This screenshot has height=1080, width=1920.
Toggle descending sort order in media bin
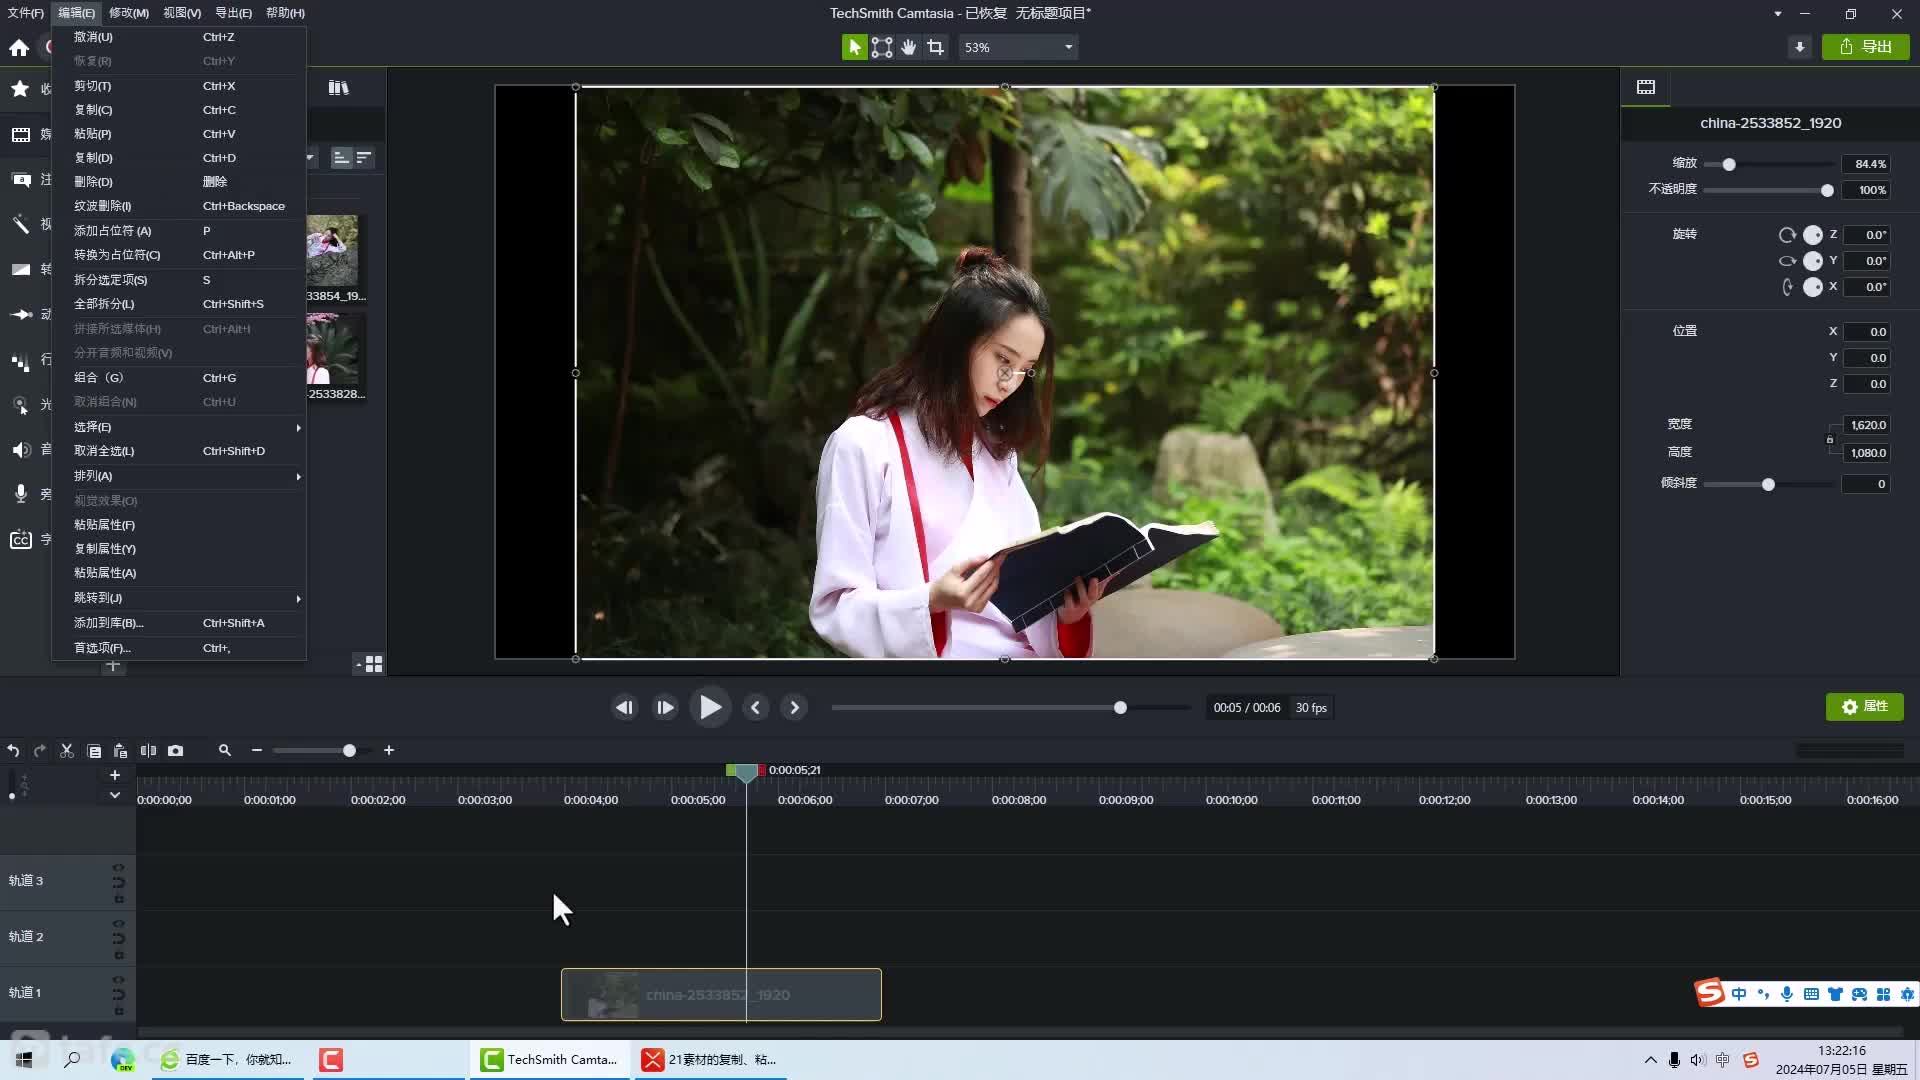(364, 158)
